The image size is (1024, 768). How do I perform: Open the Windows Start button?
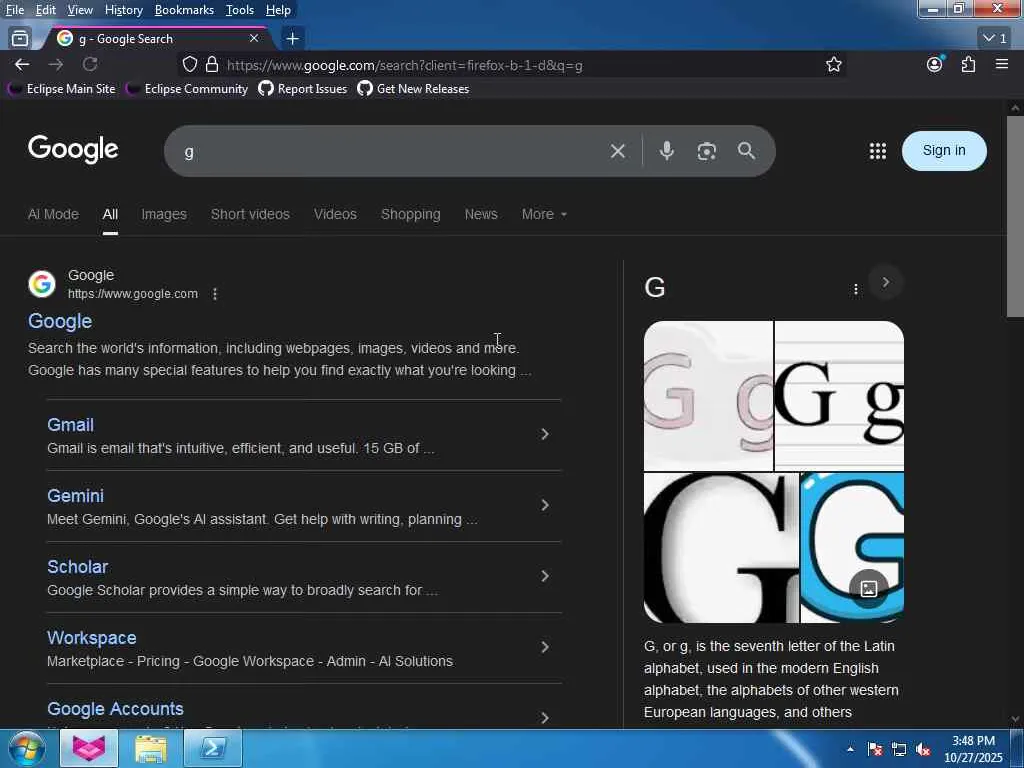[26, 748]
